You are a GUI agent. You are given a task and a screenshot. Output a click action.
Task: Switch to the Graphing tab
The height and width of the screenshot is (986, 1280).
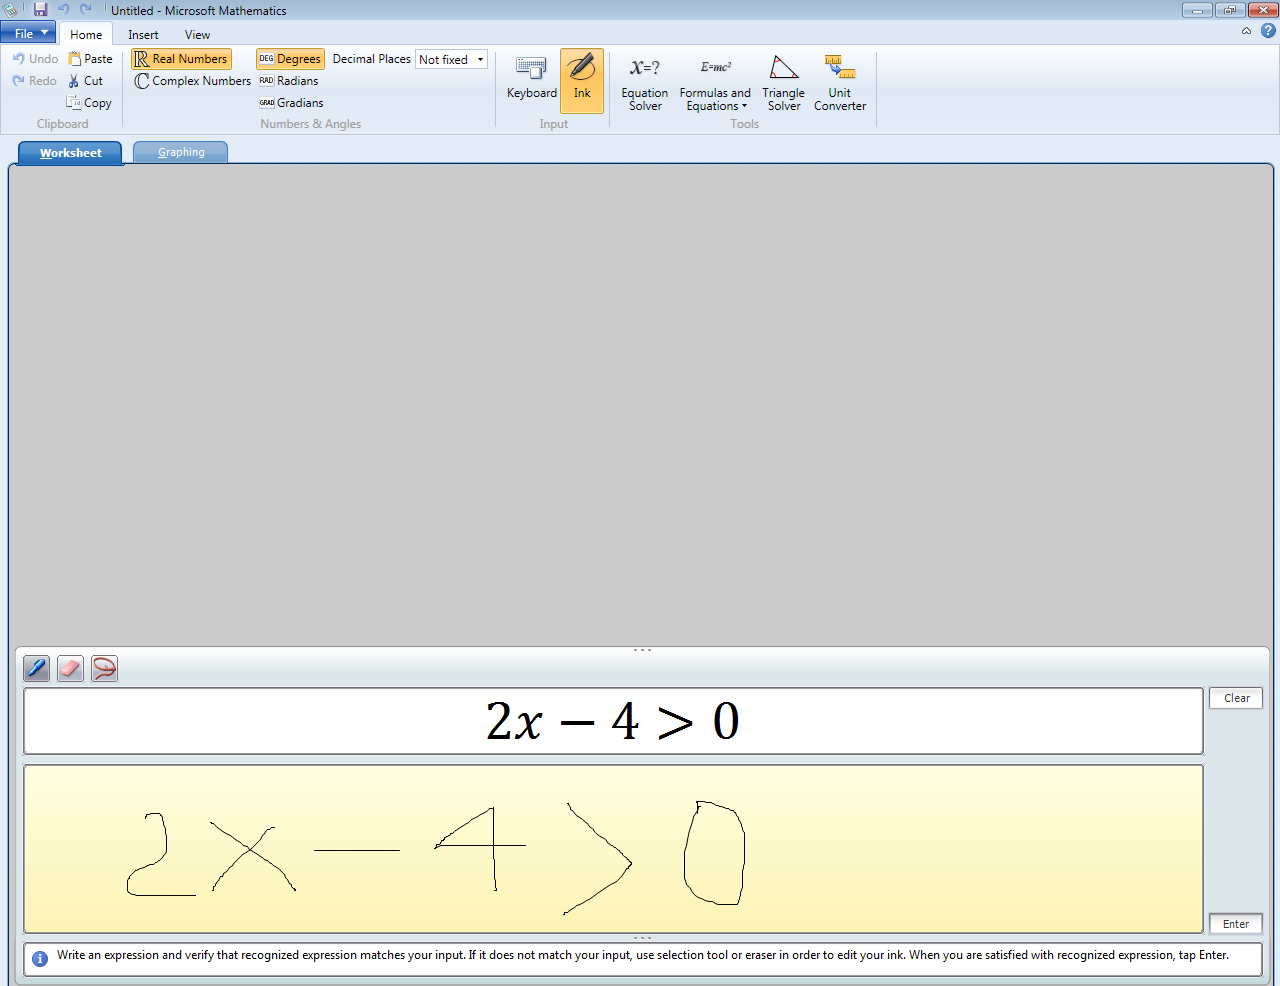(x=181, y=152)
